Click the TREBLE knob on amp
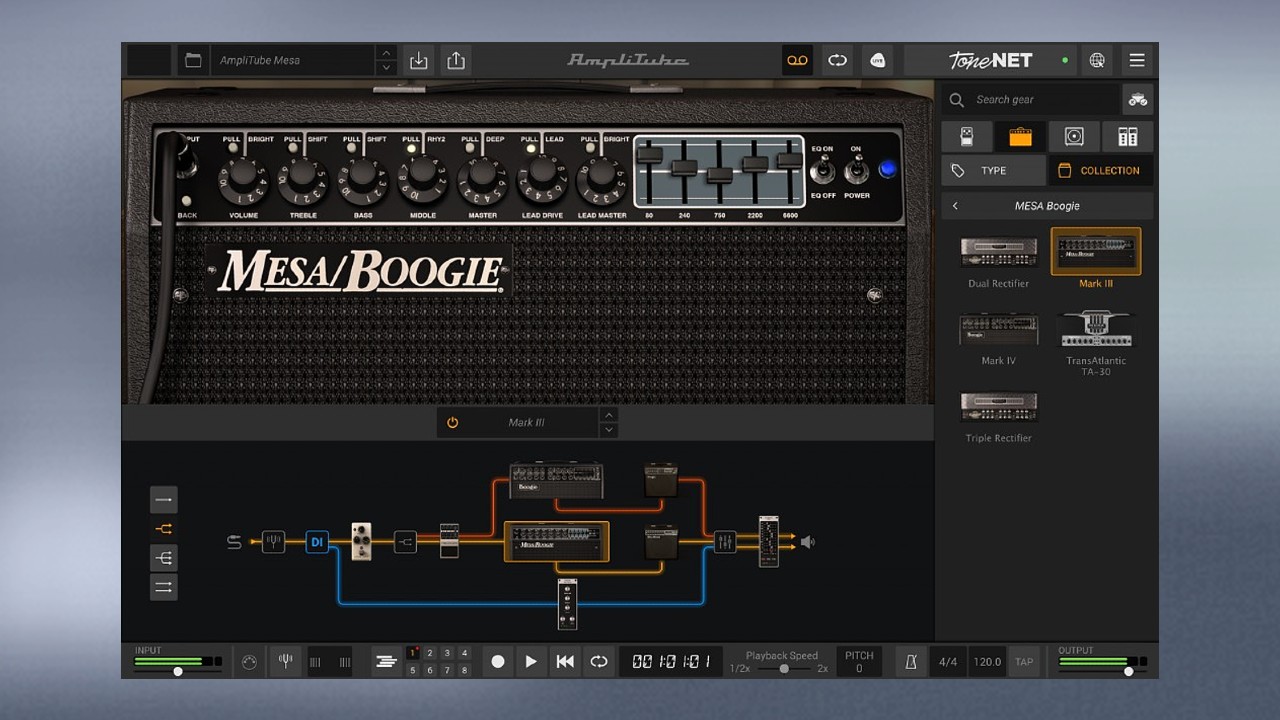This screenshot has width=1280, height=720. [x=302, y=176]
